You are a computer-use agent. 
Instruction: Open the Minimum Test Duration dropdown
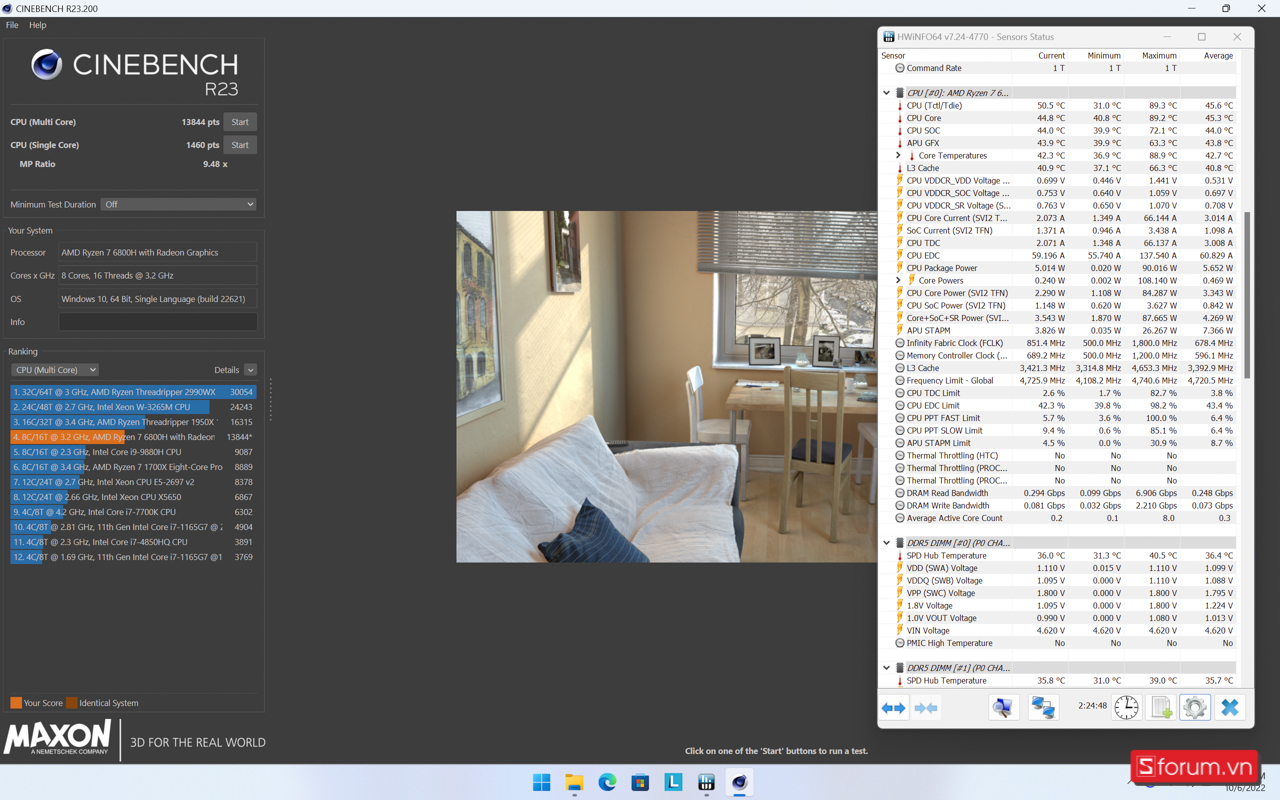178,204
